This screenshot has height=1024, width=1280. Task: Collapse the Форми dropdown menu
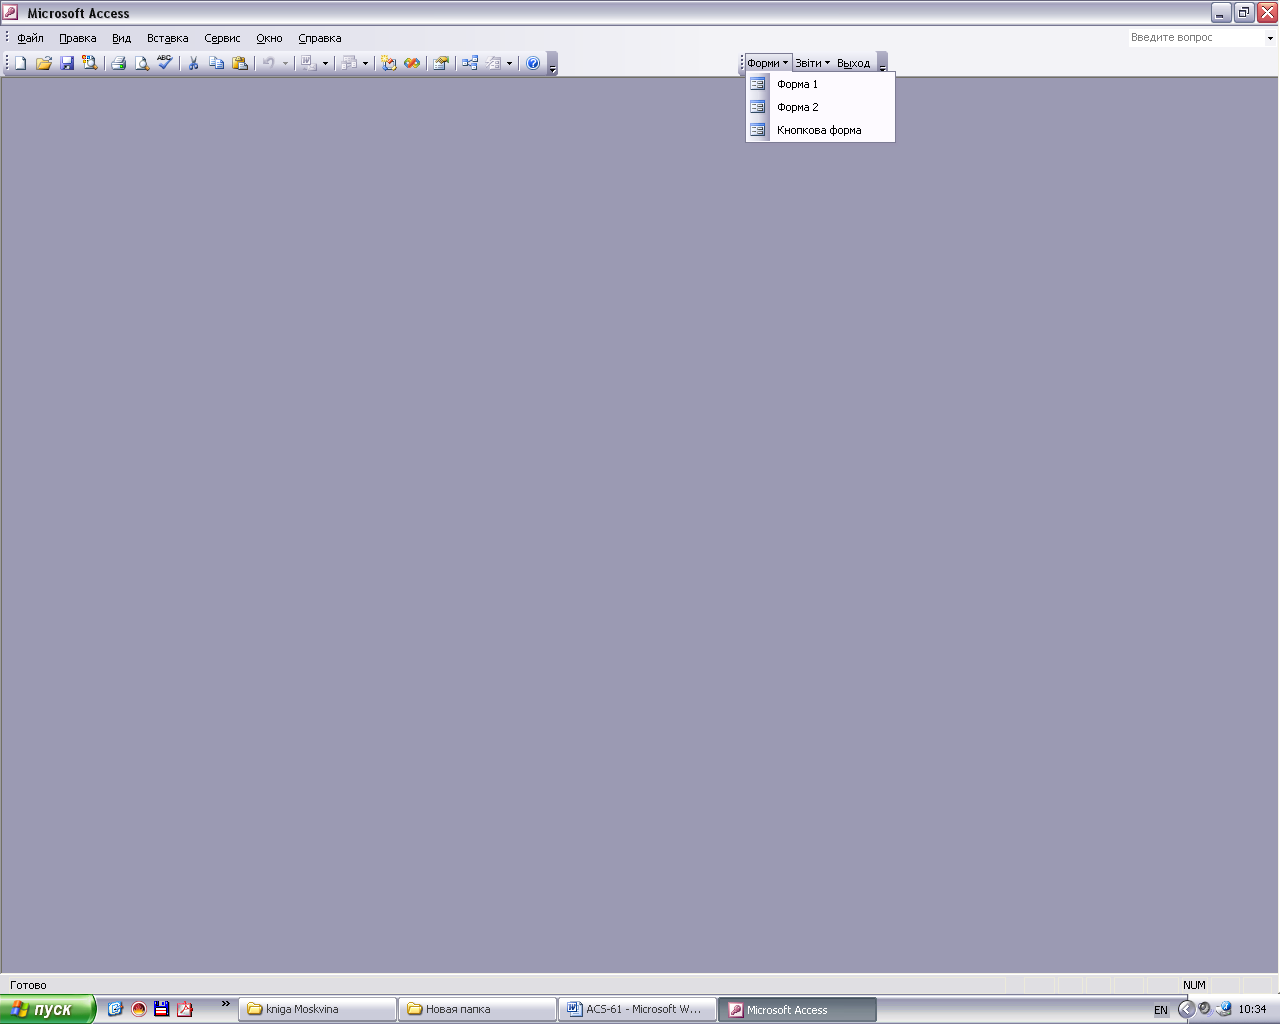(768, 63)
